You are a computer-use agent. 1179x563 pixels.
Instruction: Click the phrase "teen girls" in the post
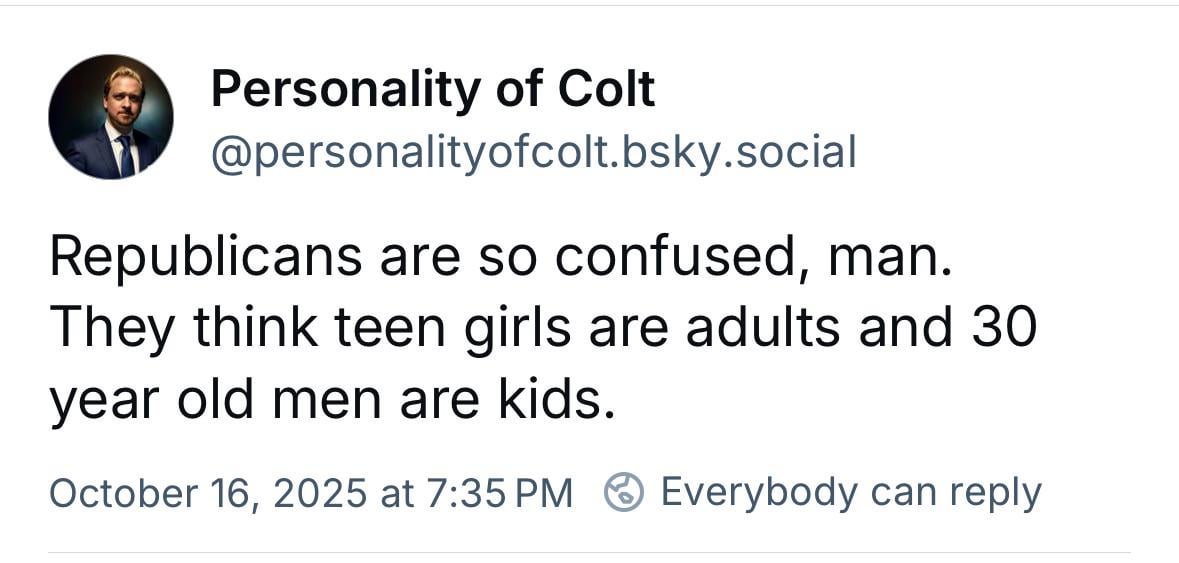[x=392, y=329]
